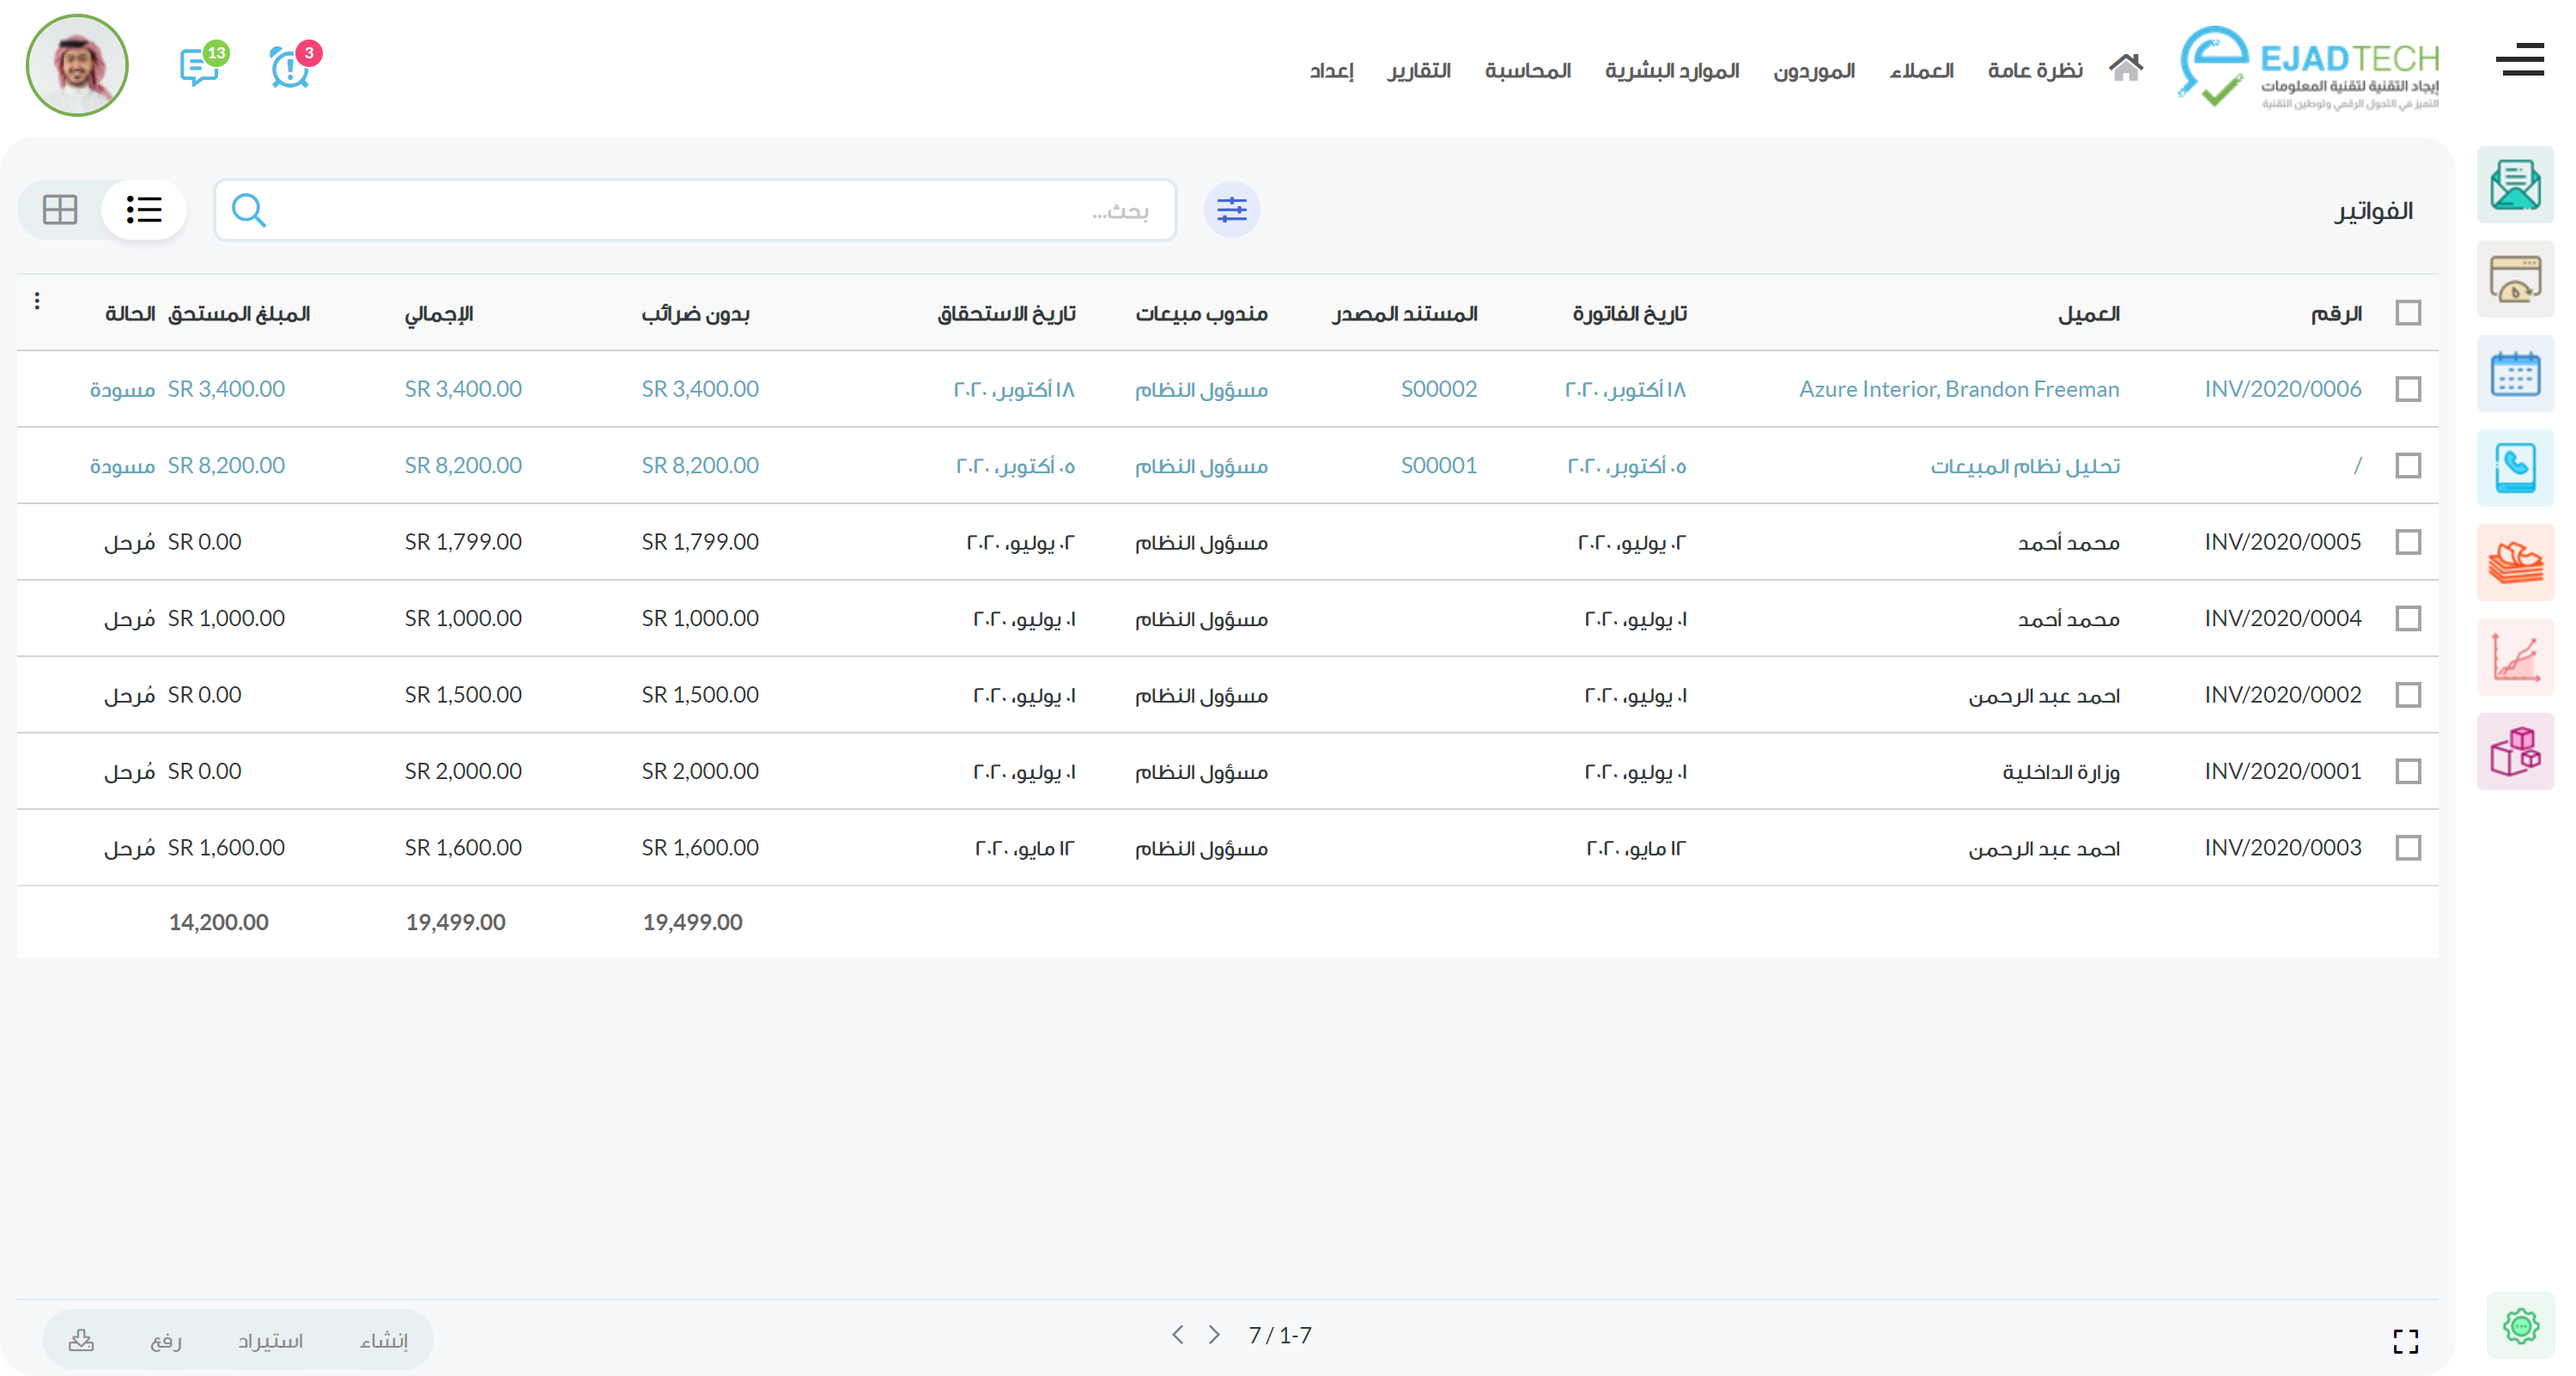Viewport: 2576px width, 1376px height.
Task: Open the alarm clock notifications icon
Action: point(290,68)
